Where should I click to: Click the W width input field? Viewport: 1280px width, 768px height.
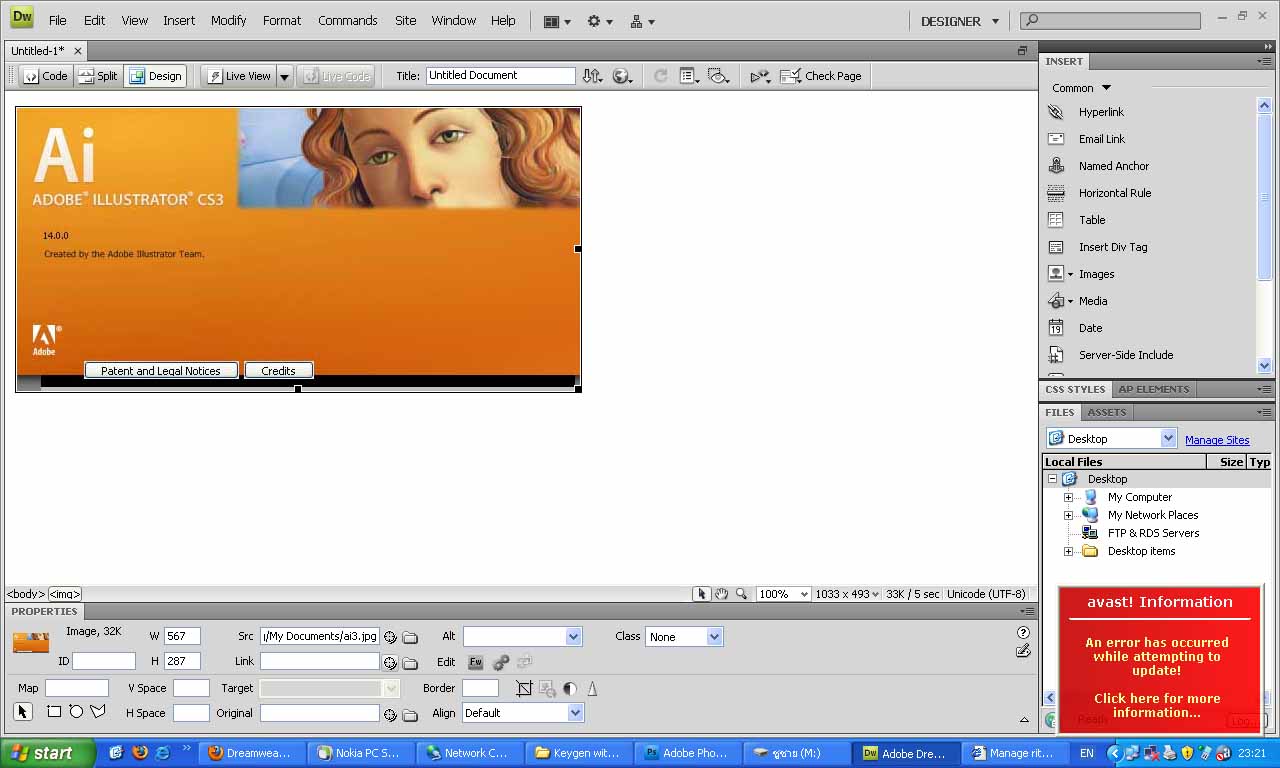click(182, 636)
